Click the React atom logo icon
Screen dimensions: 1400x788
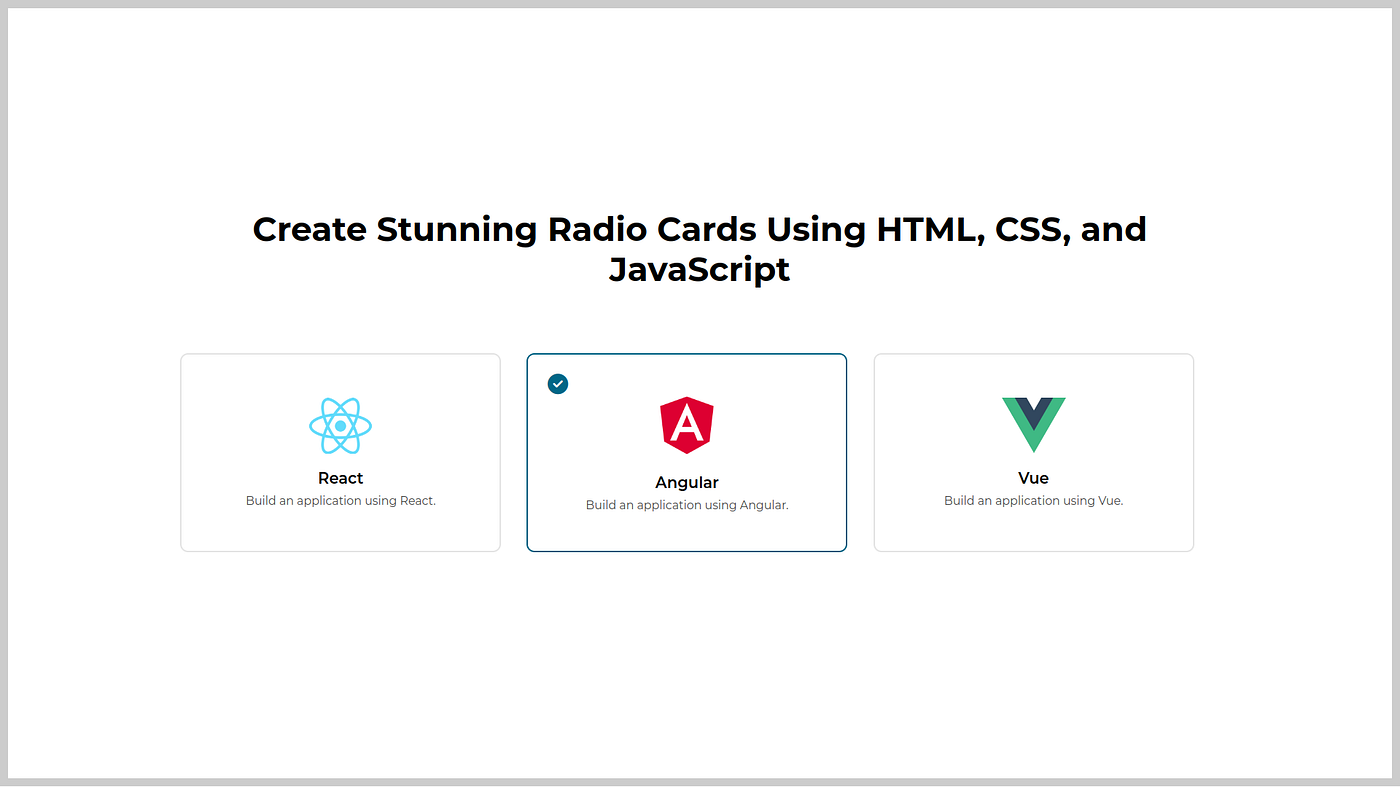tap(340, 426)
